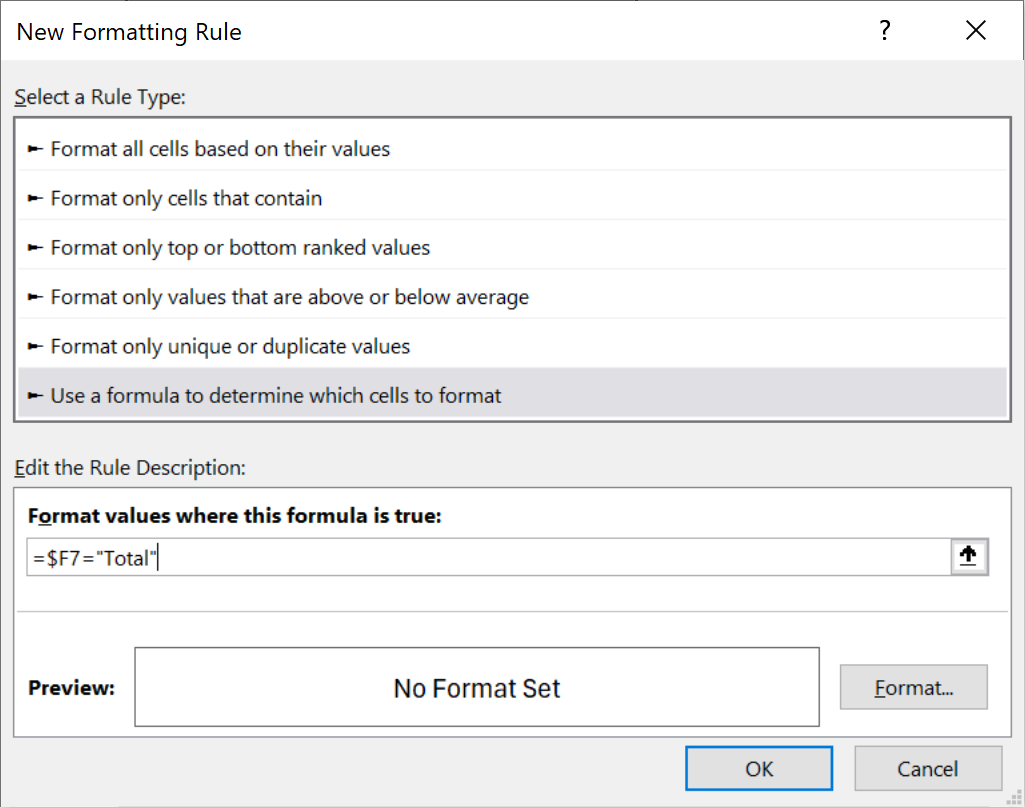This screenshot has height=808, width=1025.
Task: Select 'Format all cells based on their values'
Action: pyautogui.click(x=220, y=149)
